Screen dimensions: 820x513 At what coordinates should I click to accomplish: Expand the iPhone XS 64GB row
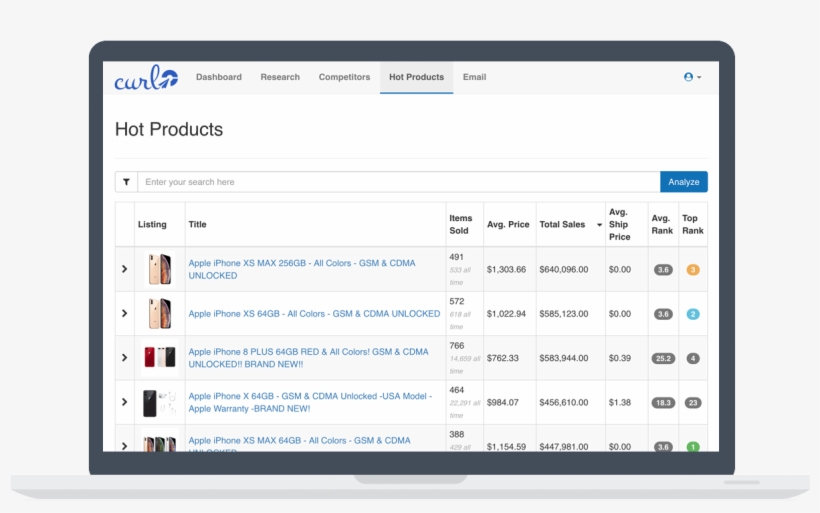click(x=124, y=313)
